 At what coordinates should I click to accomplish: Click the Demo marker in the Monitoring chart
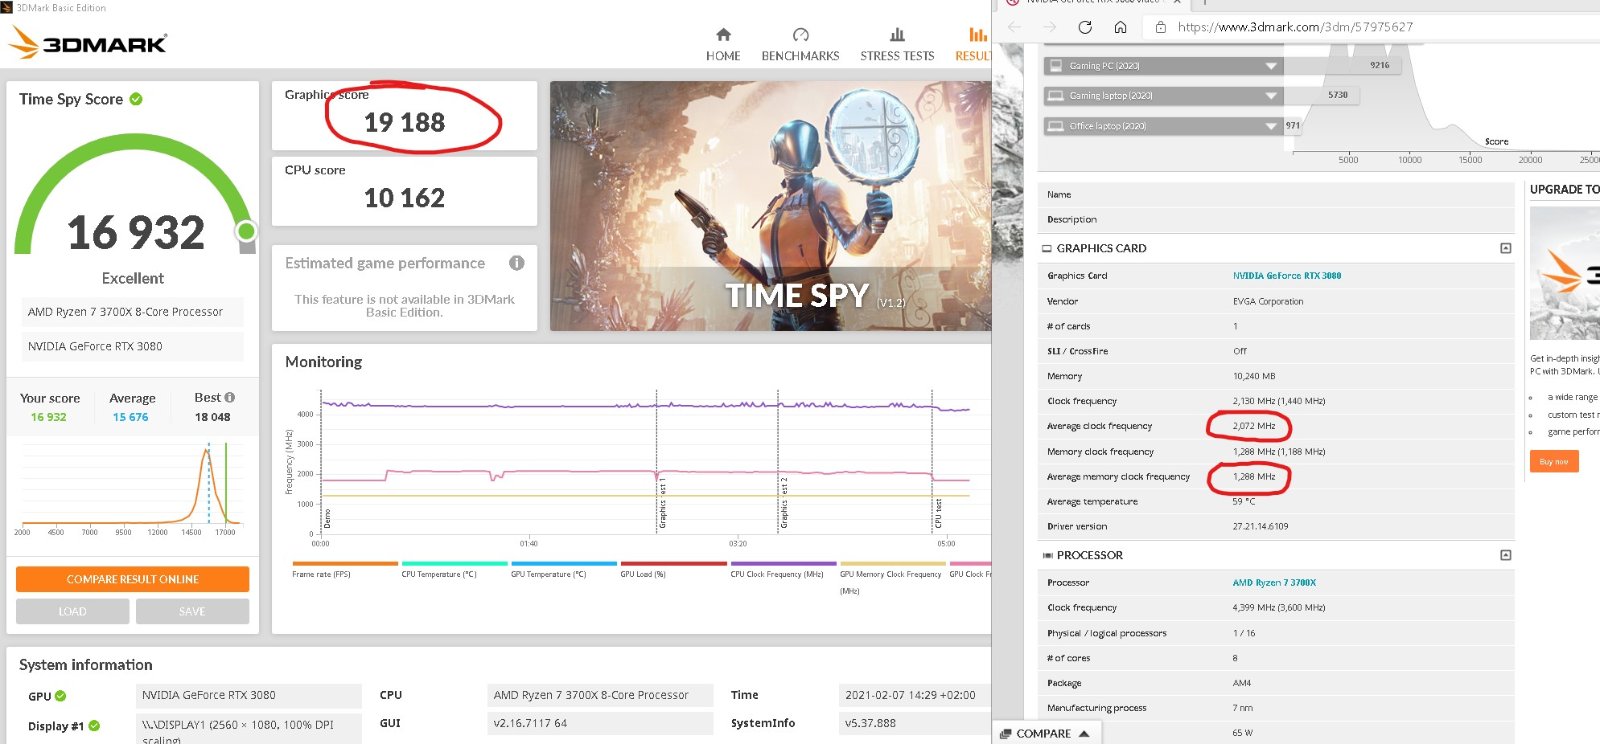click(x=327, y=518)
